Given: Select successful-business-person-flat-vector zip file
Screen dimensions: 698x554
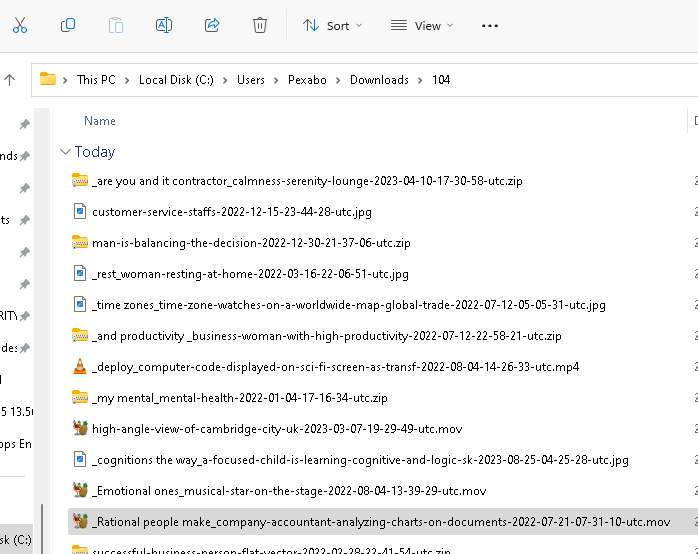Looking at the screenshot, I should [x=271, y=550].
